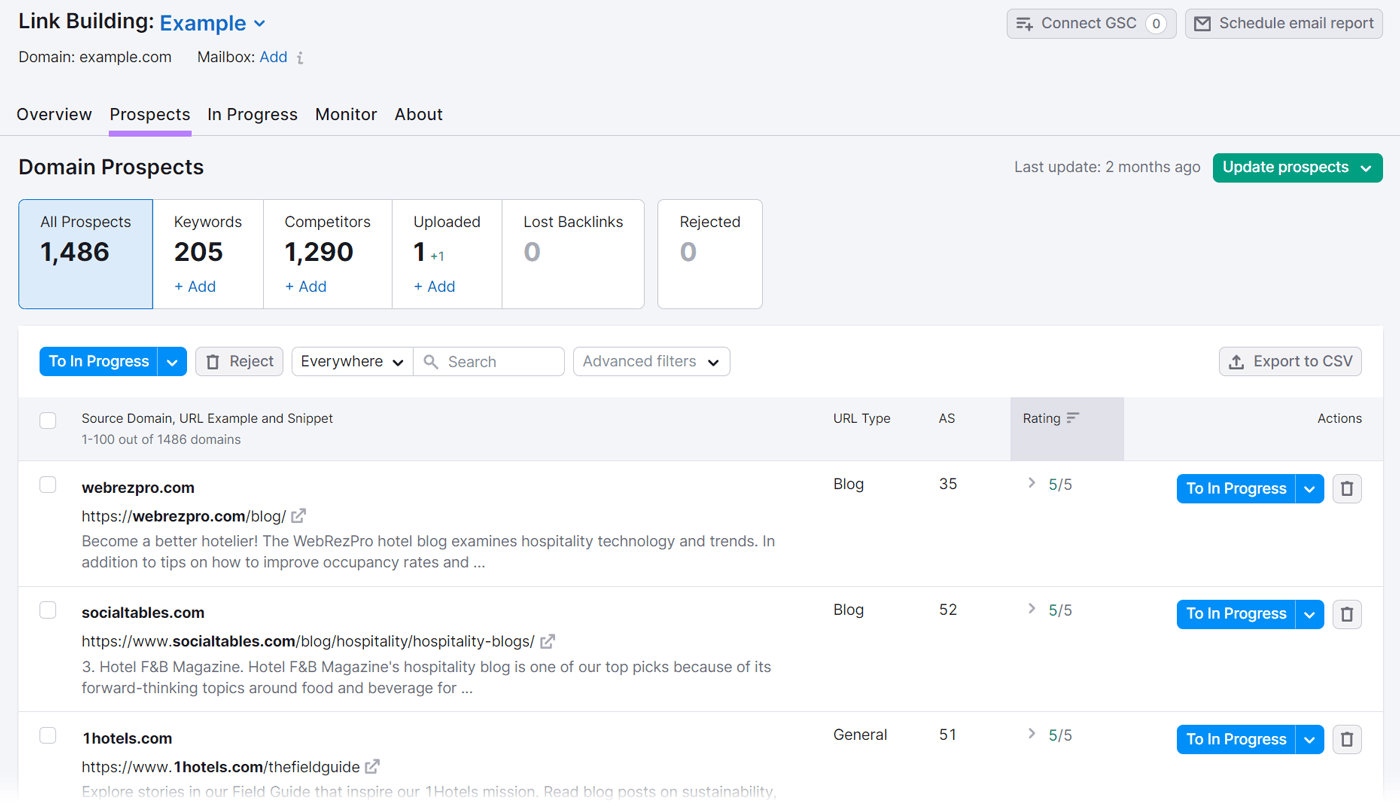Open the Monitor tab
Image resolution: width=1400 pixels, height=808 pixels.
point(346,114)
